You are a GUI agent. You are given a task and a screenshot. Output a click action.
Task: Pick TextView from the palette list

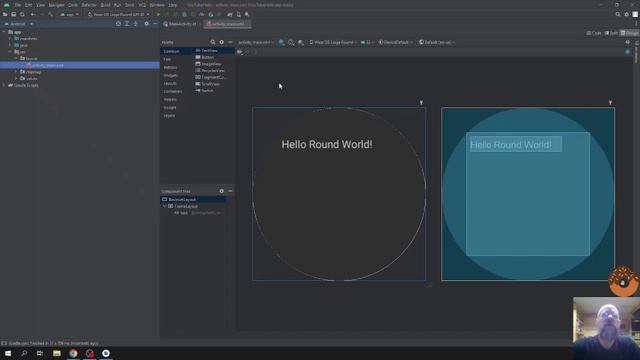[x=207, y=51]
